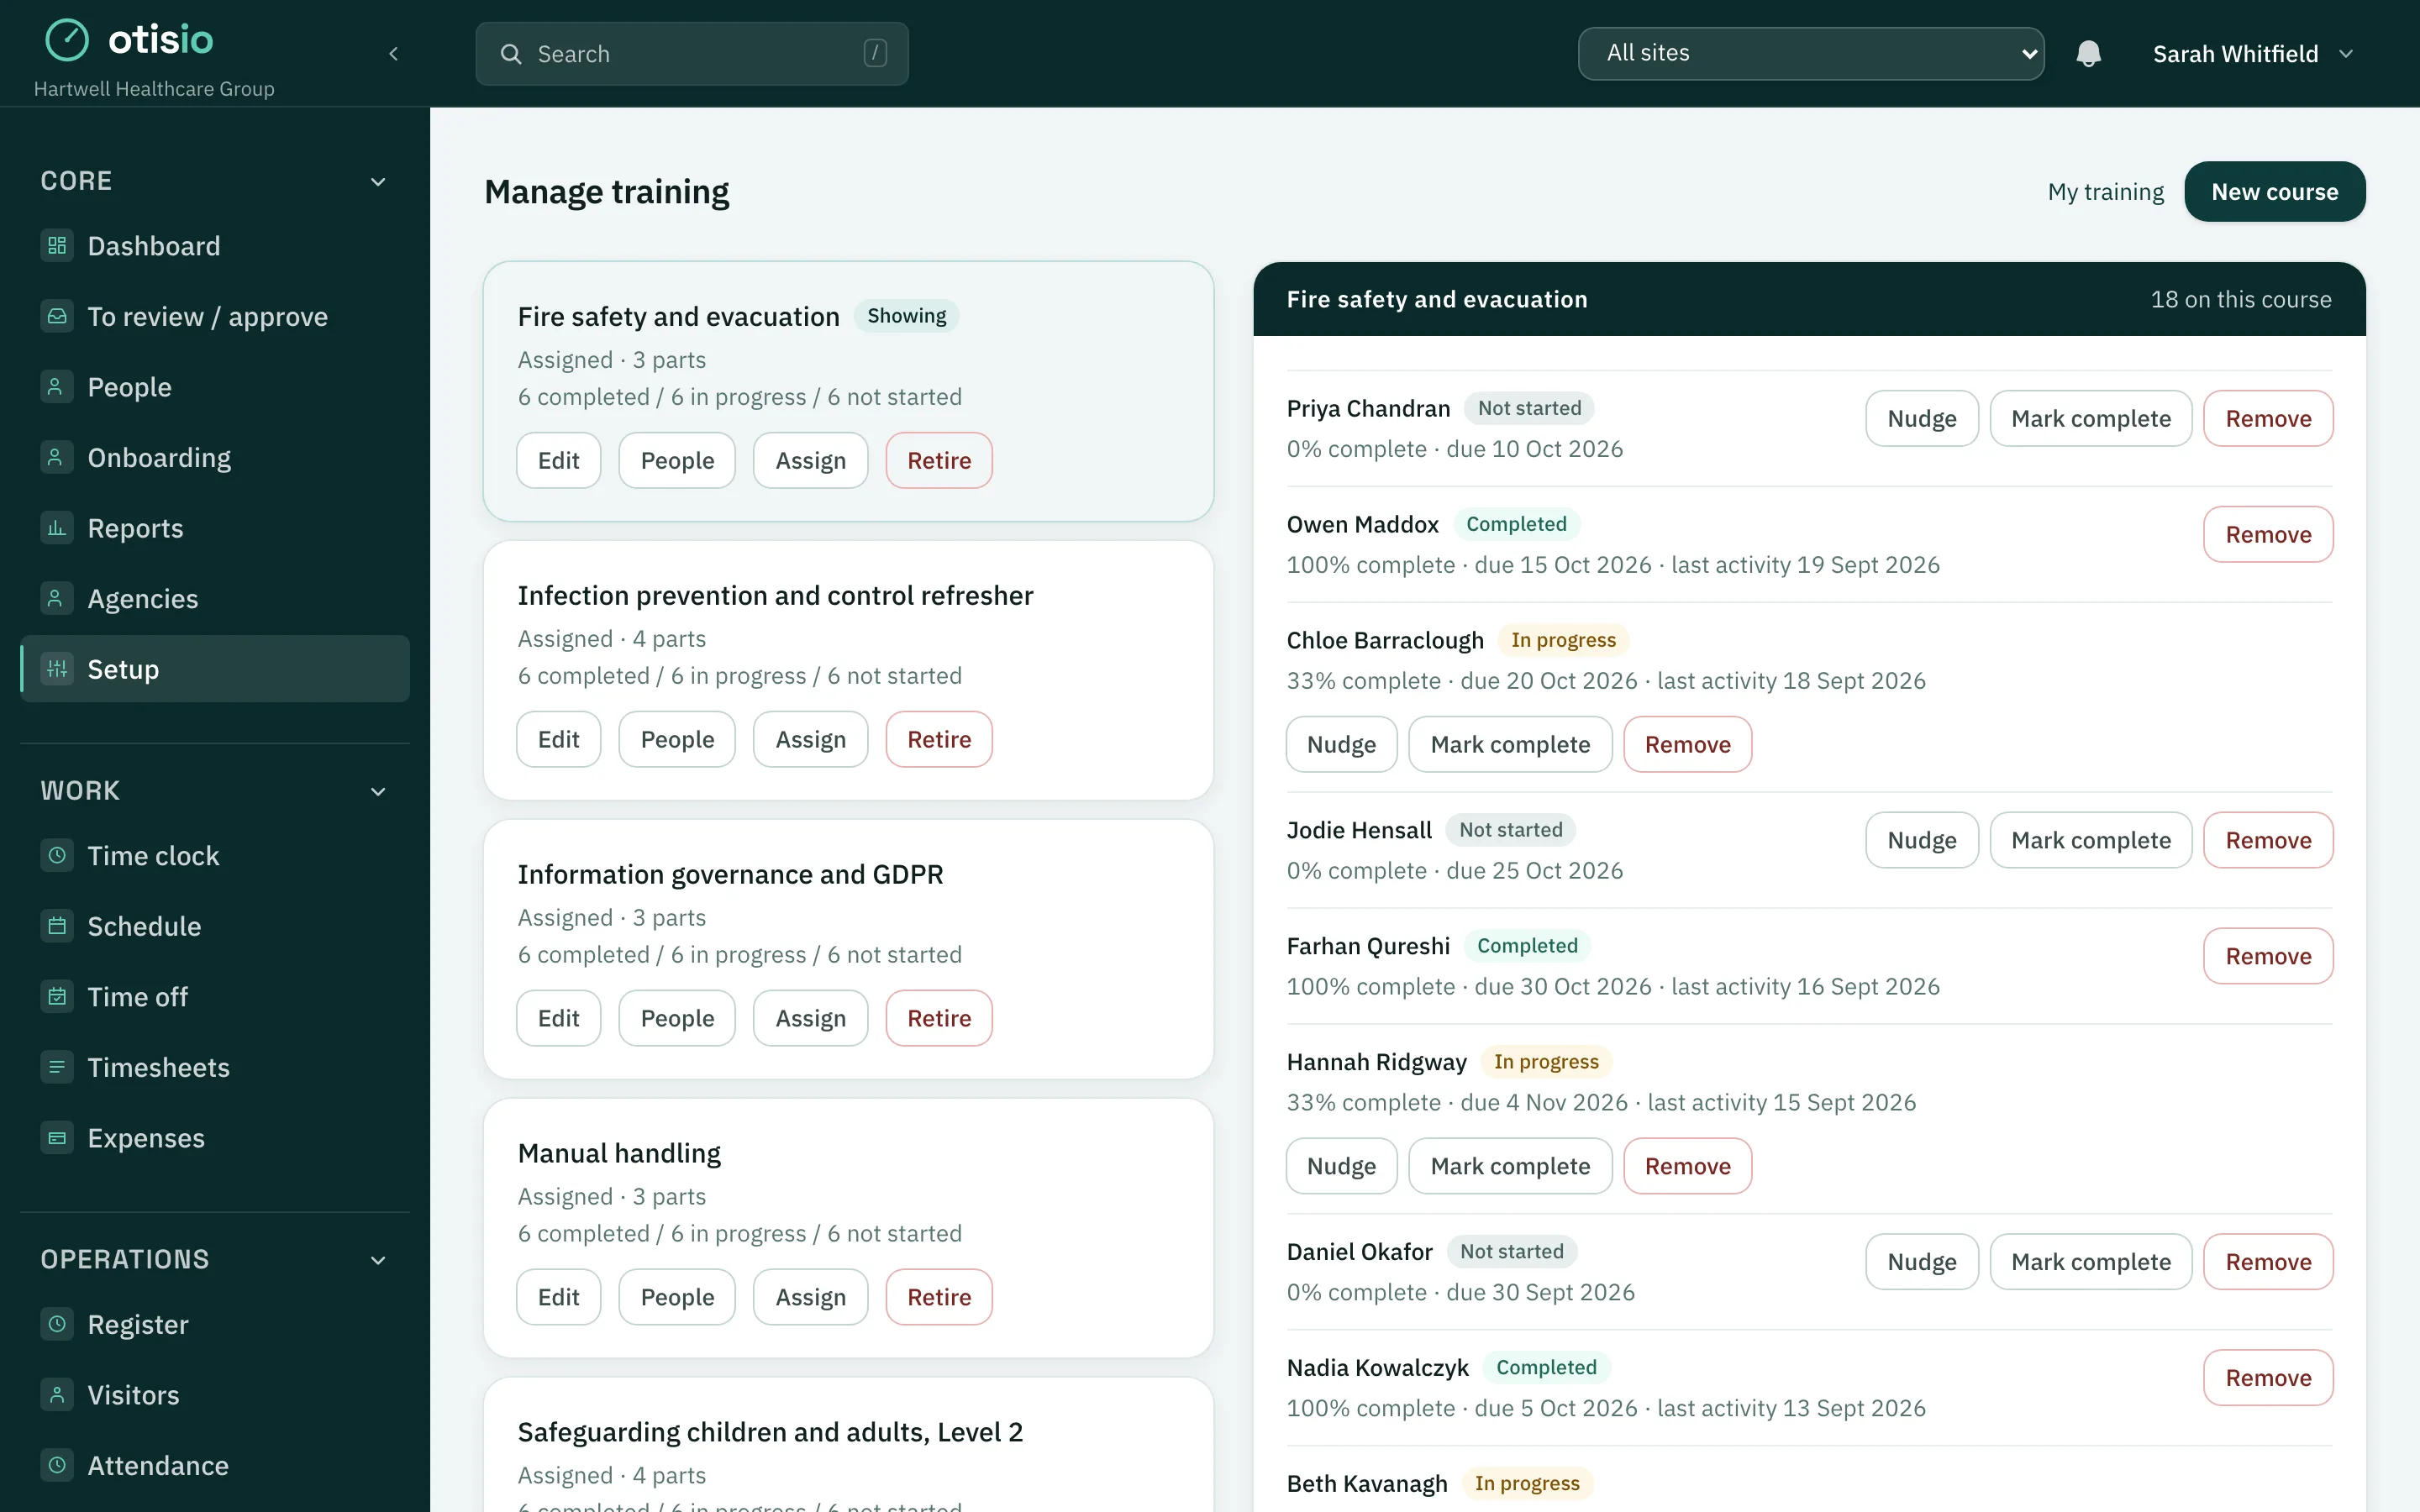Open Sarah Whitfield user menu

(2252, 54)
